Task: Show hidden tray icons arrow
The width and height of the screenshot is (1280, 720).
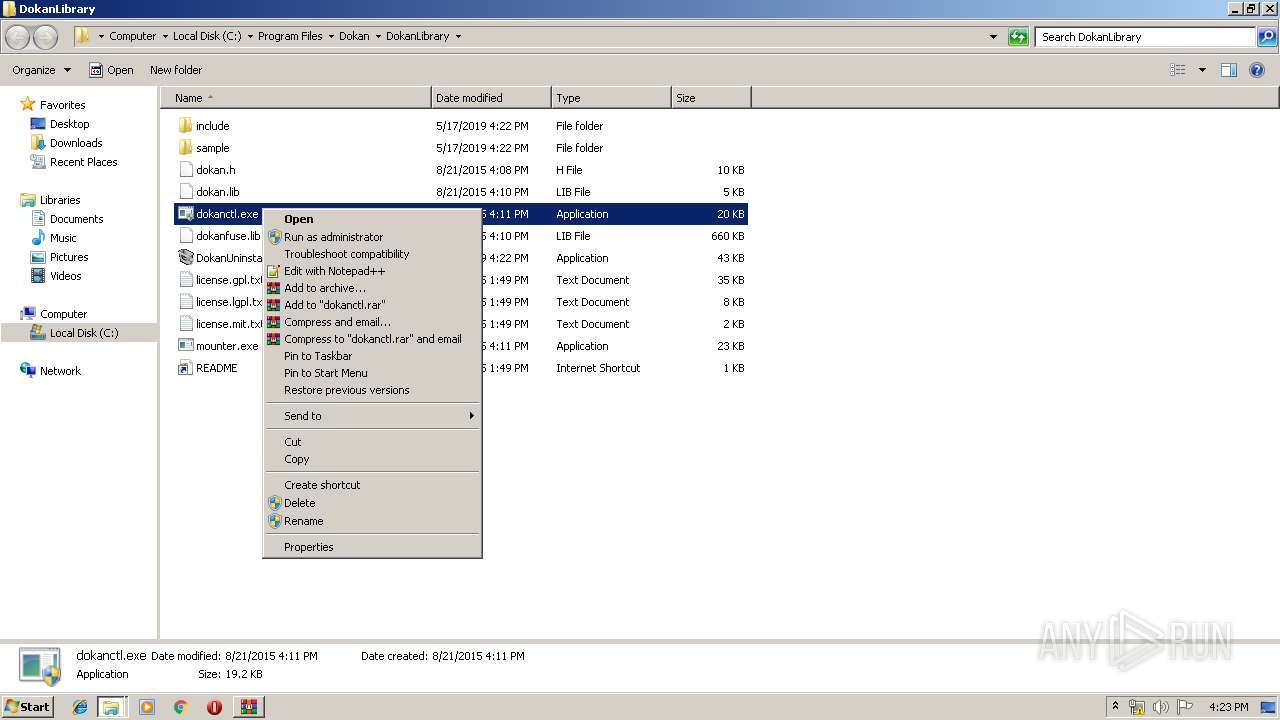Action: (1115, 707)
